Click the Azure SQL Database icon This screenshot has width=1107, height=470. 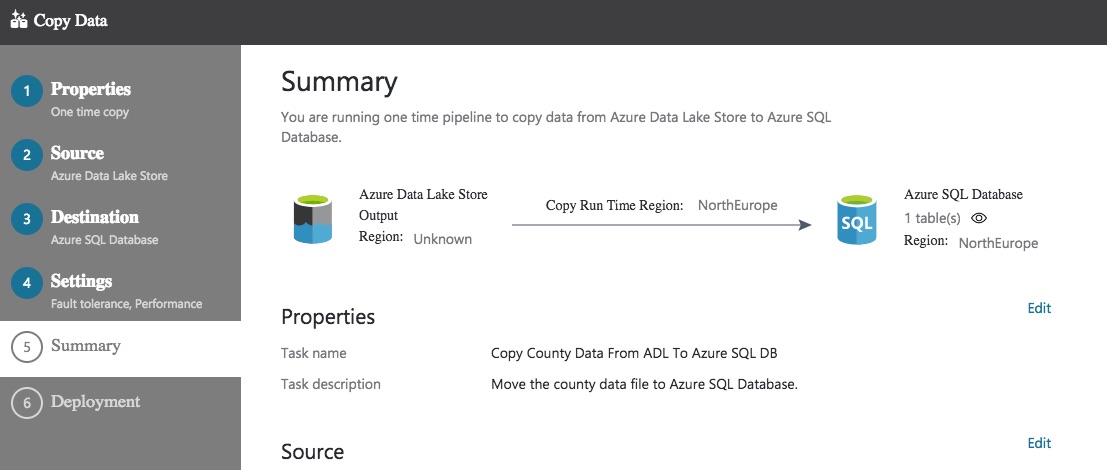(x=856, y=220)
